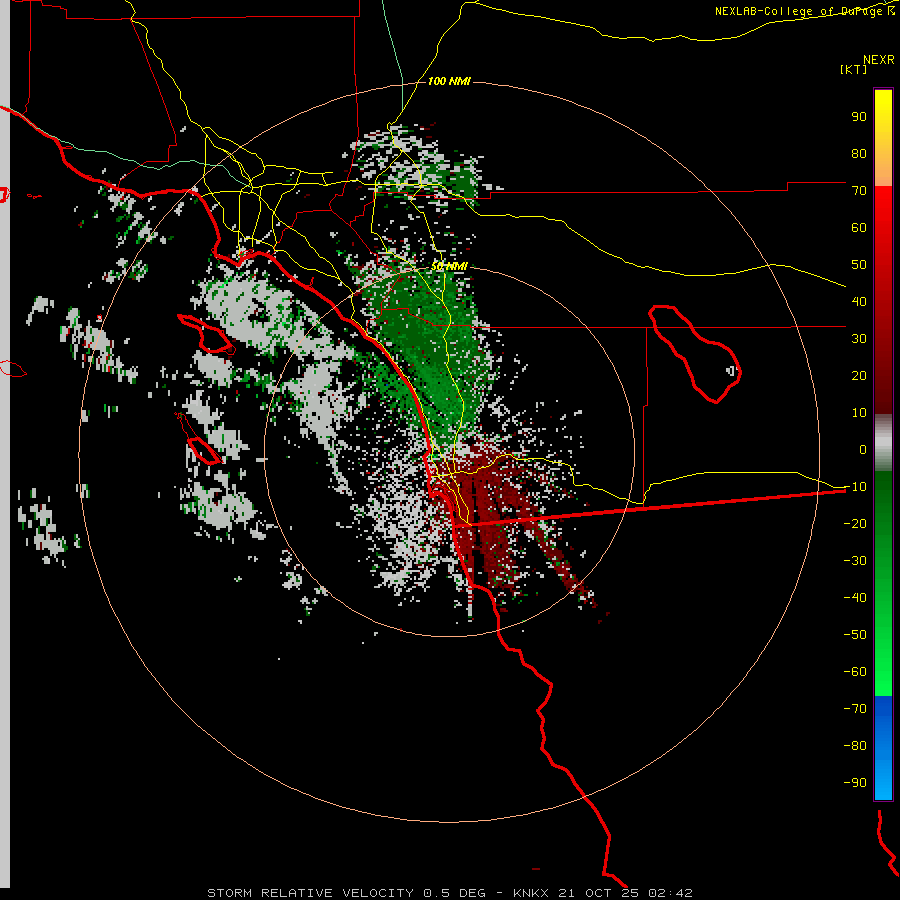The width and height of the screenshot is (900, 900).
Task: Click the -70 scale value label
Action: pos(855,709)
